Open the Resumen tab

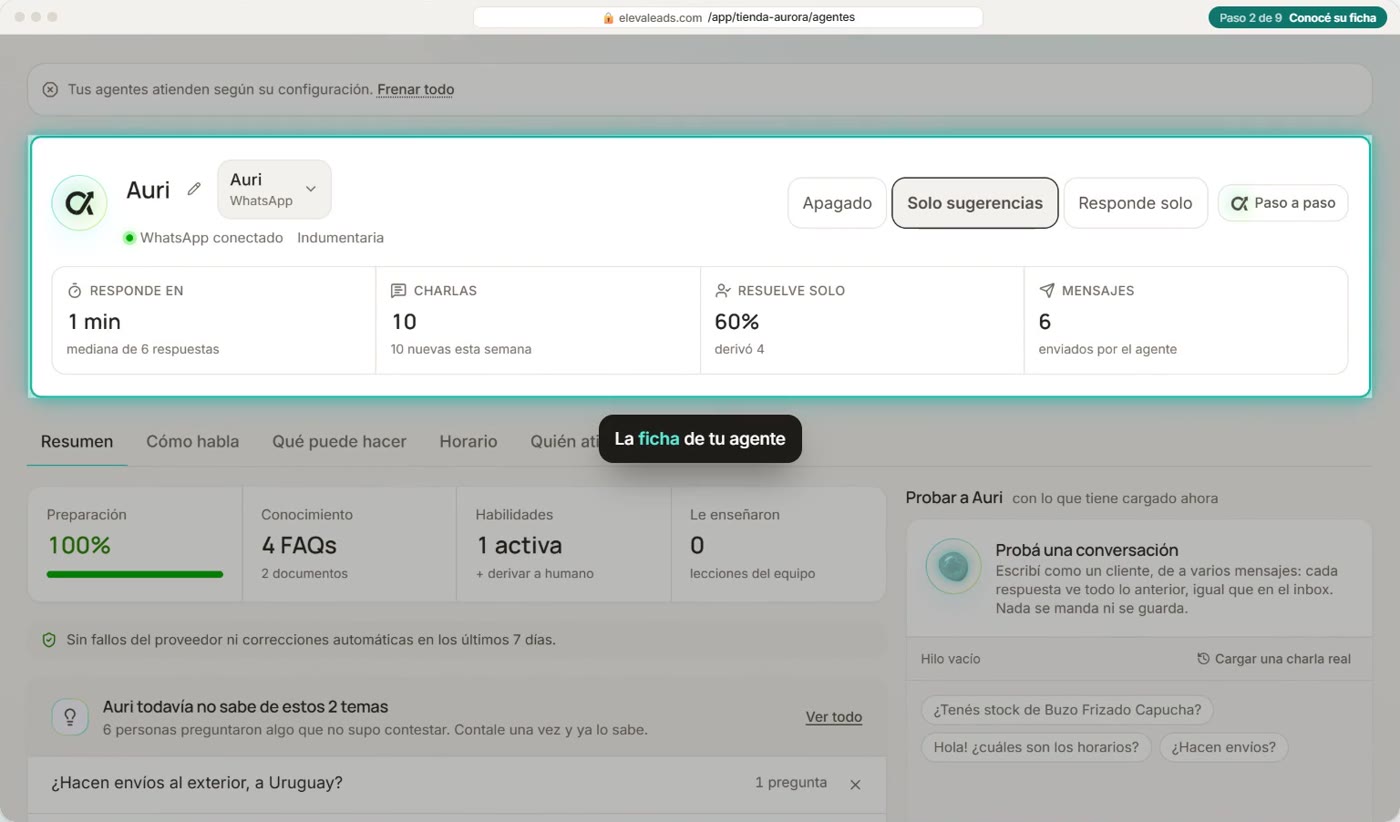click(x=77, y=441)
